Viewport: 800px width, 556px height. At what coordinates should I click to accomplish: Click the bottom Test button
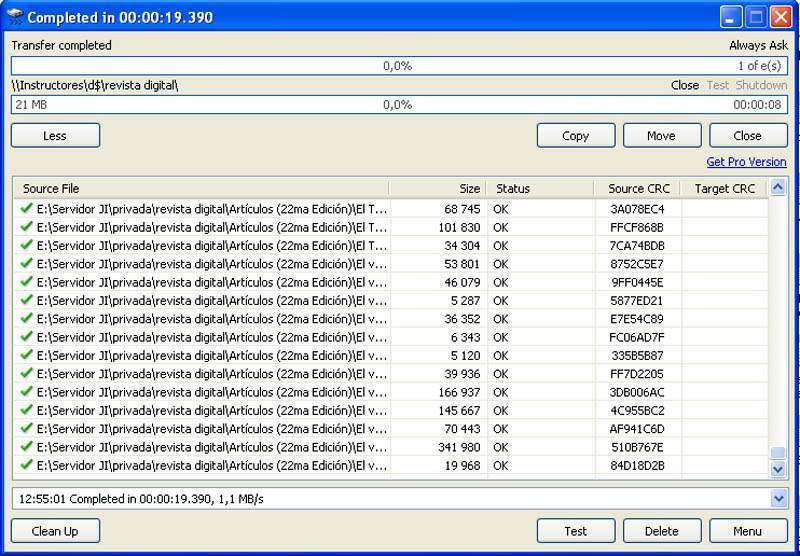(x=576, y=531)
